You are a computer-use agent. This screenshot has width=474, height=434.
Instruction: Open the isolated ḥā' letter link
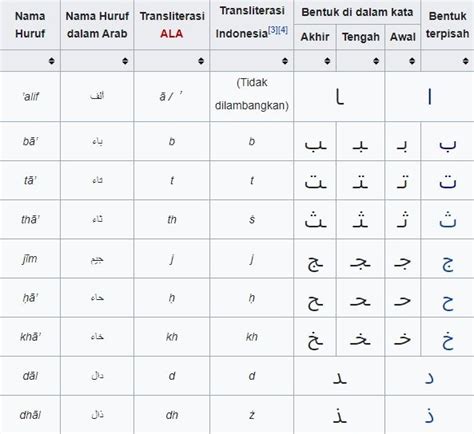coord(448,303)
